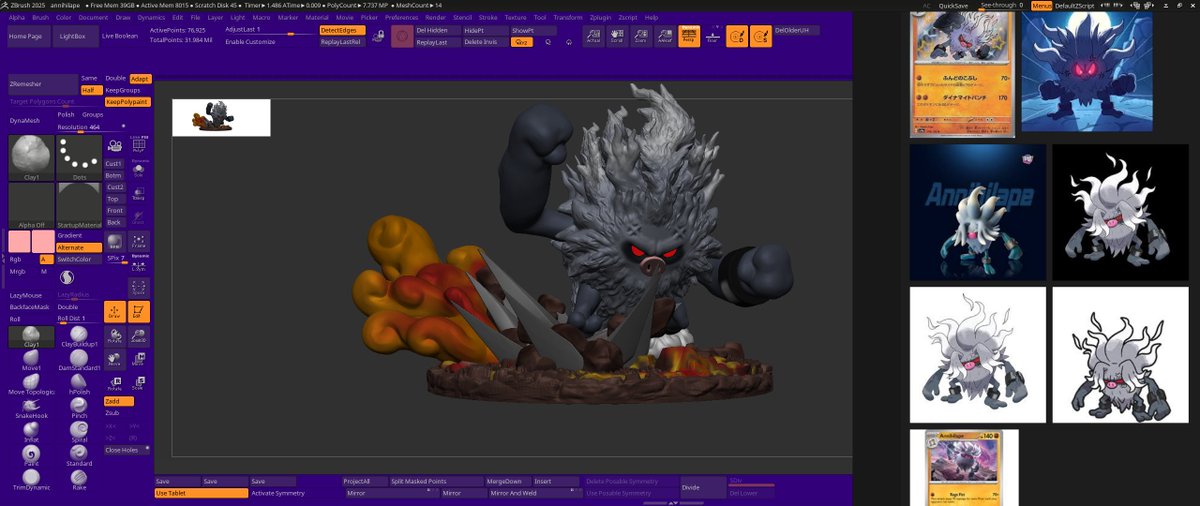
Task: Click the Divide button
Action: 703,487
